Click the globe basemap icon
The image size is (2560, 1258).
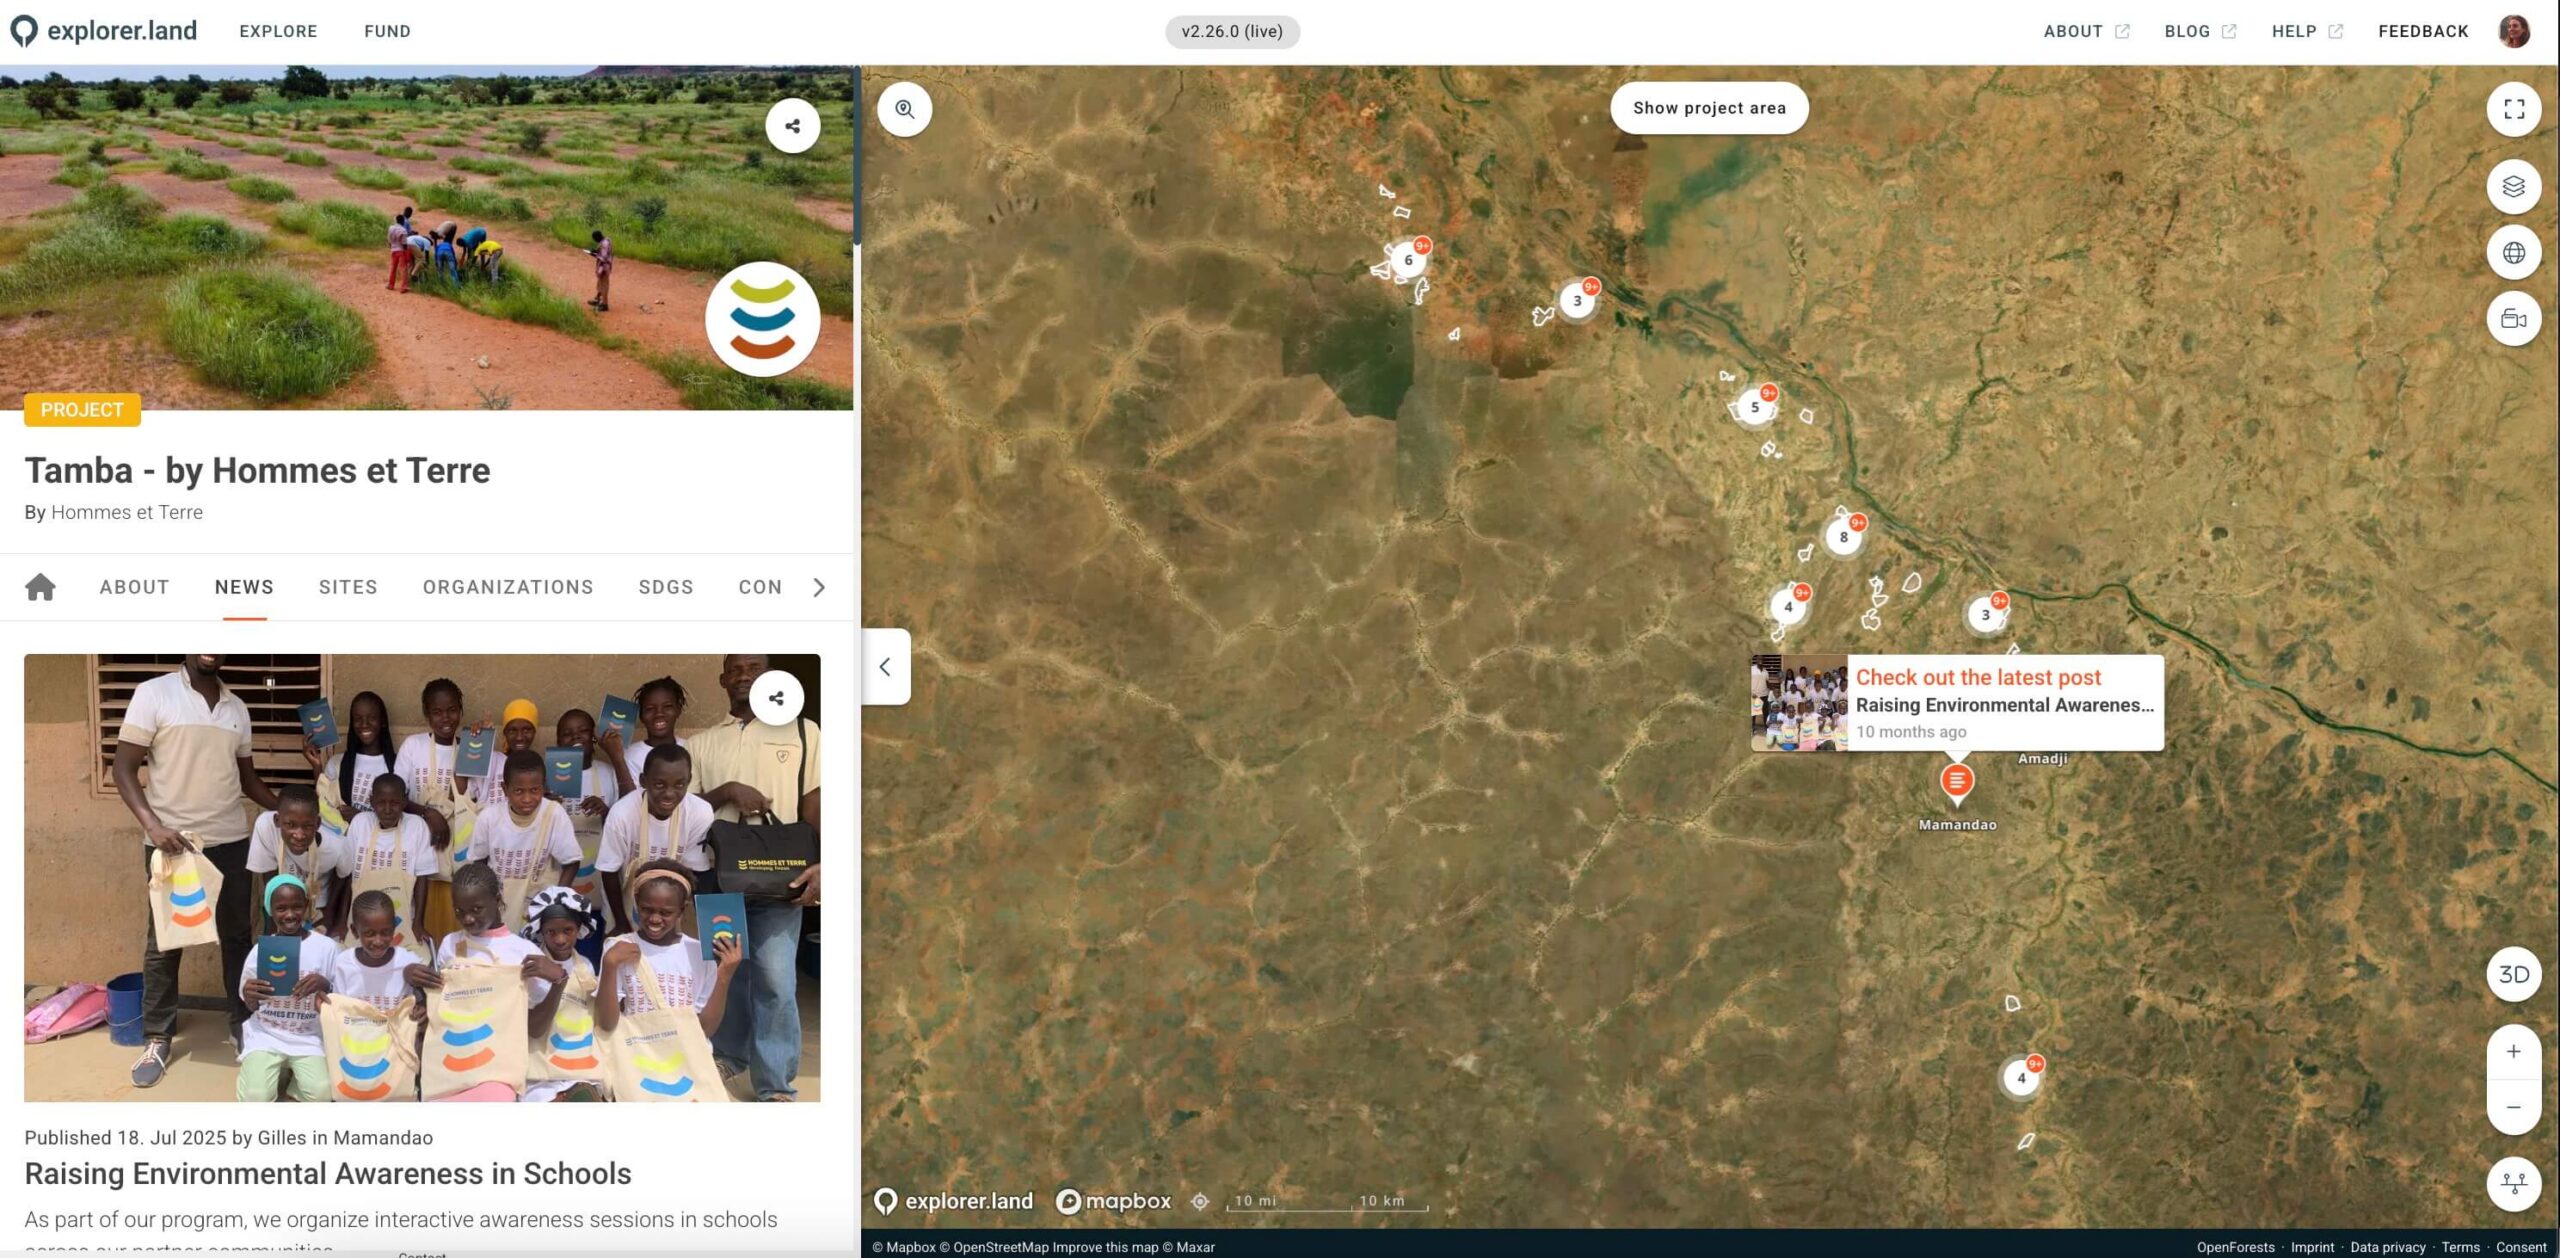(x=2514, y=252)
